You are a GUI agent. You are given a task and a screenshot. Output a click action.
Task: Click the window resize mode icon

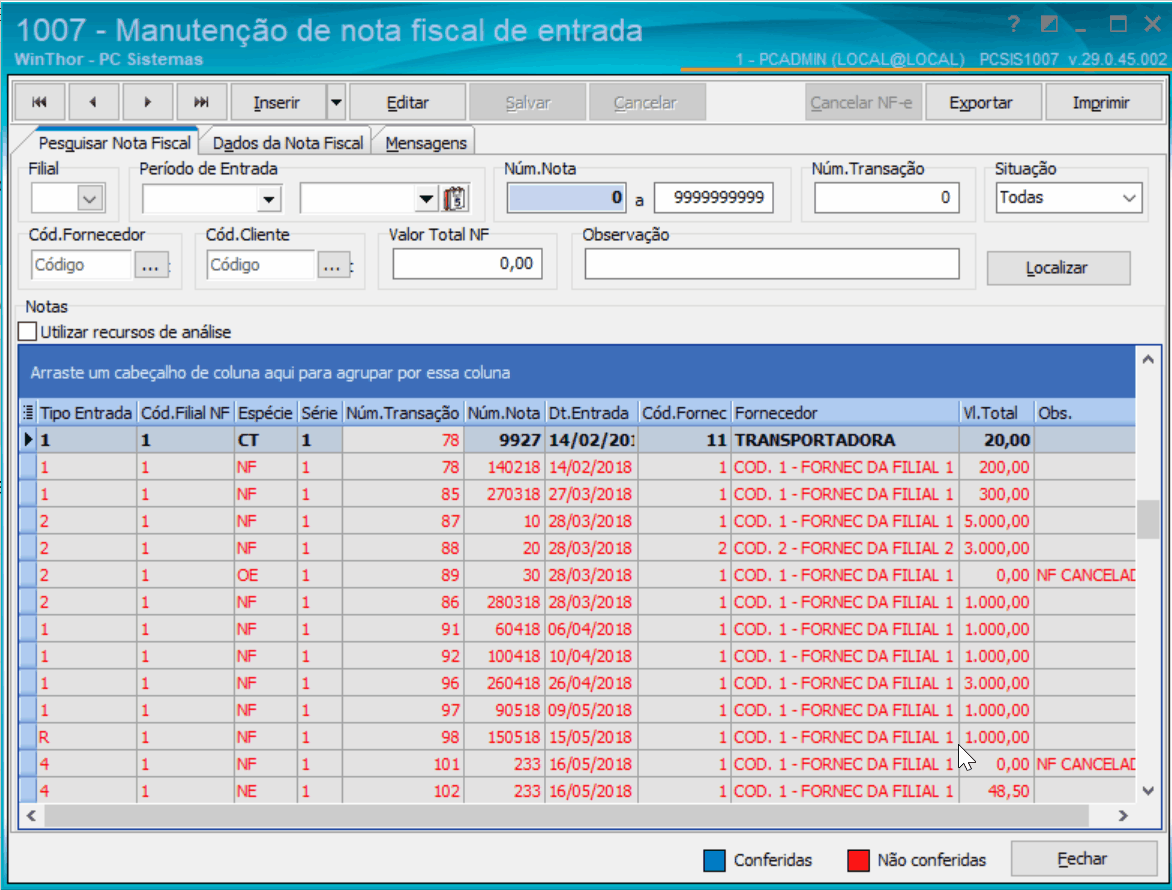pos(1049,25)
